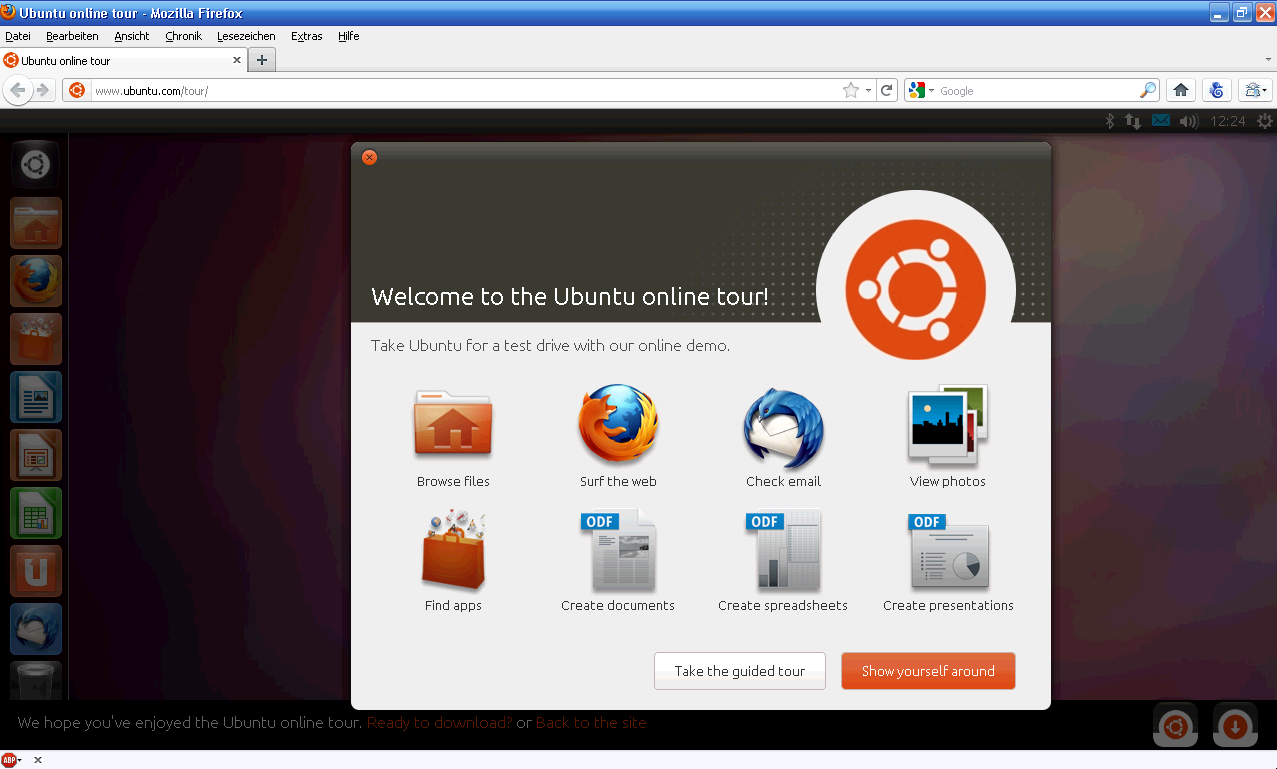Click the volume icon in Ubuntu panel
Image resolution: width=1277 pixels, height=769 pixels.
click(x=1188, y=122)
